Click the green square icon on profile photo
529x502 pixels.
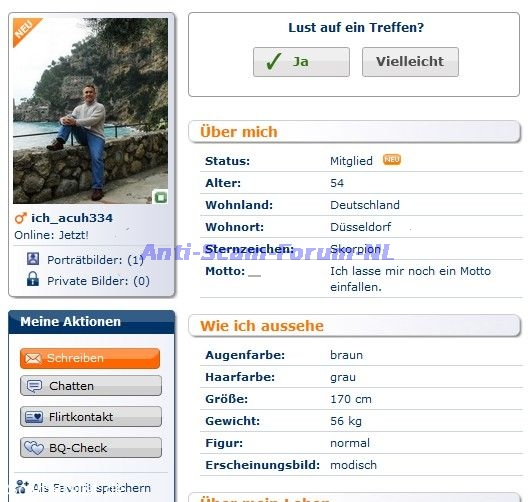pyautogui.click(x=161, y=197)
